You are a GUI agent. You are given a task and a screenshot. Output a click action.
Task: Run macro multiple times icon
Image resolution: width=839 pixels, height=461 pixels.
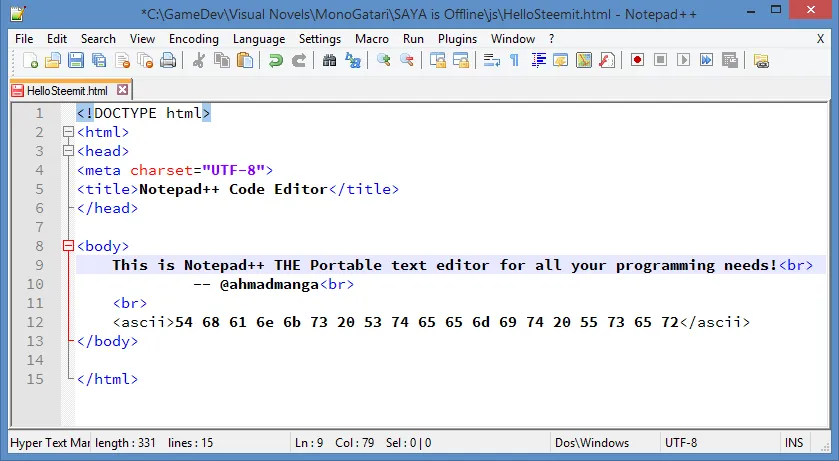[706, 60]
